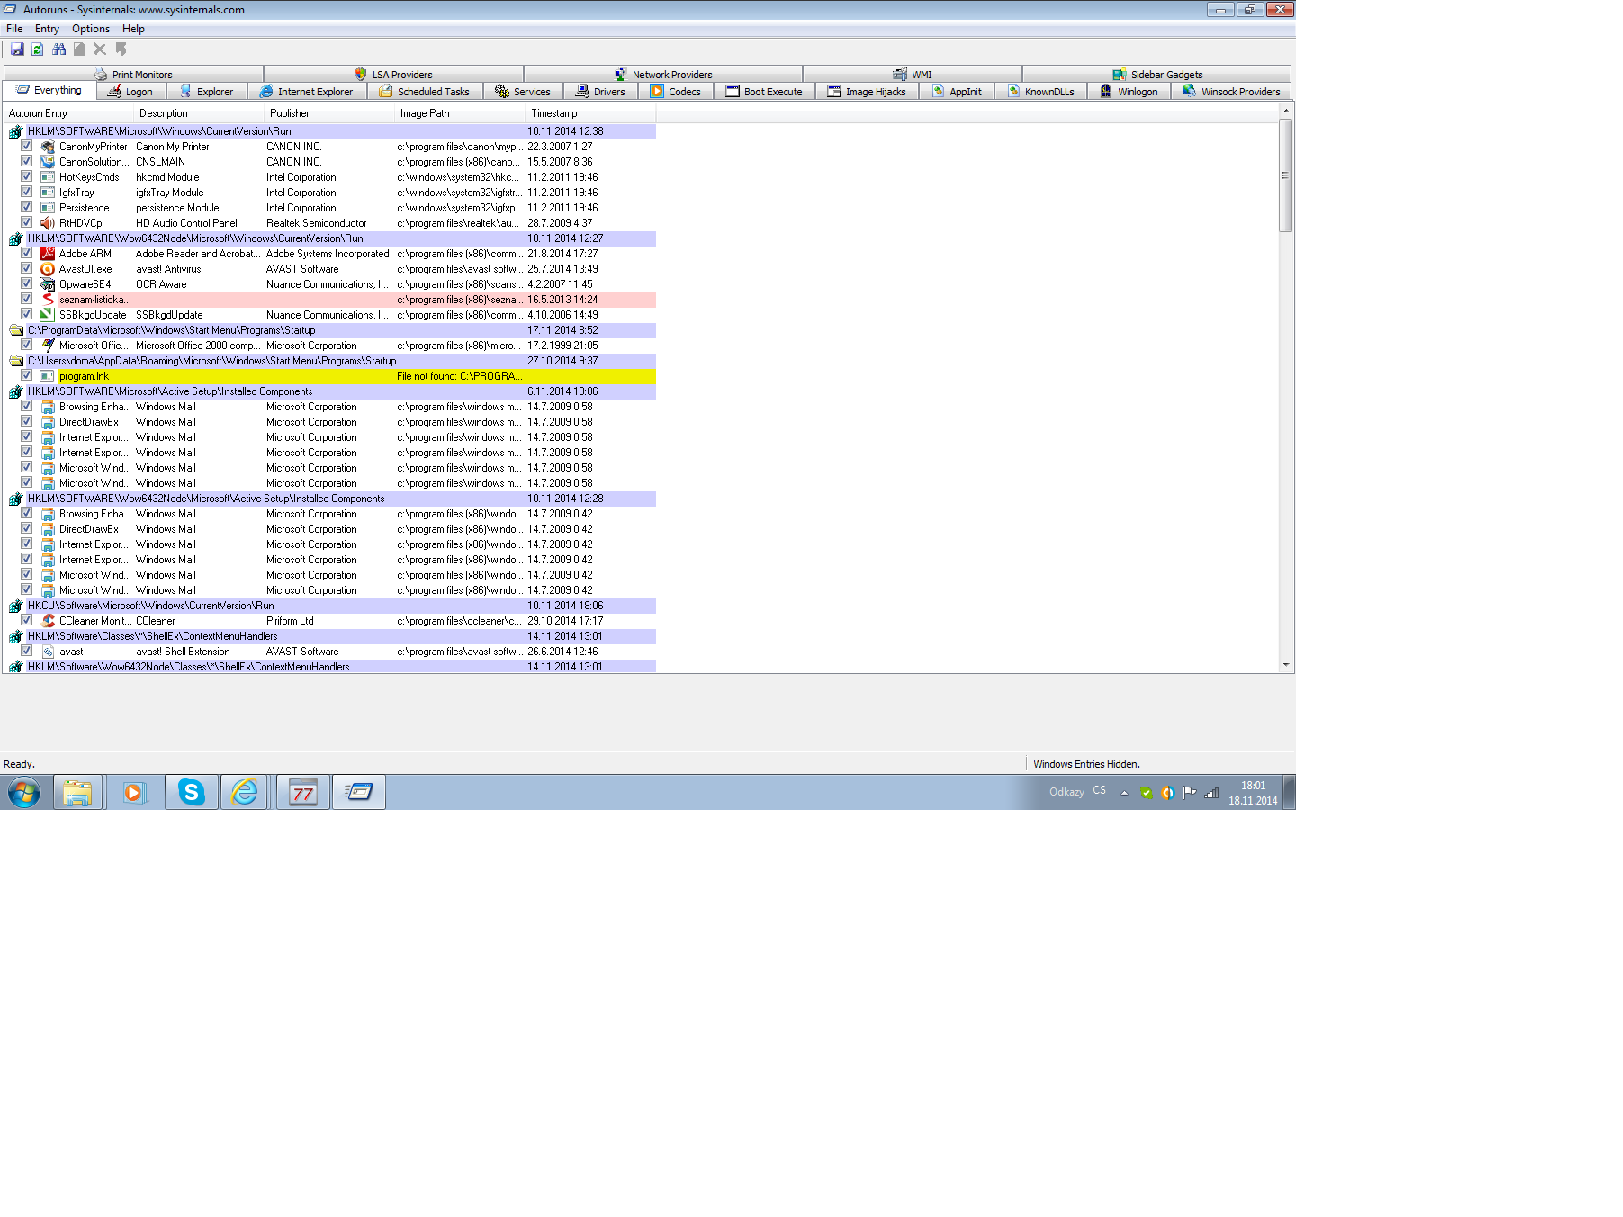Screen dimensions: 1623x1217
Task: Click the Properties toolbar icon
Action: [x=79, y=49]
